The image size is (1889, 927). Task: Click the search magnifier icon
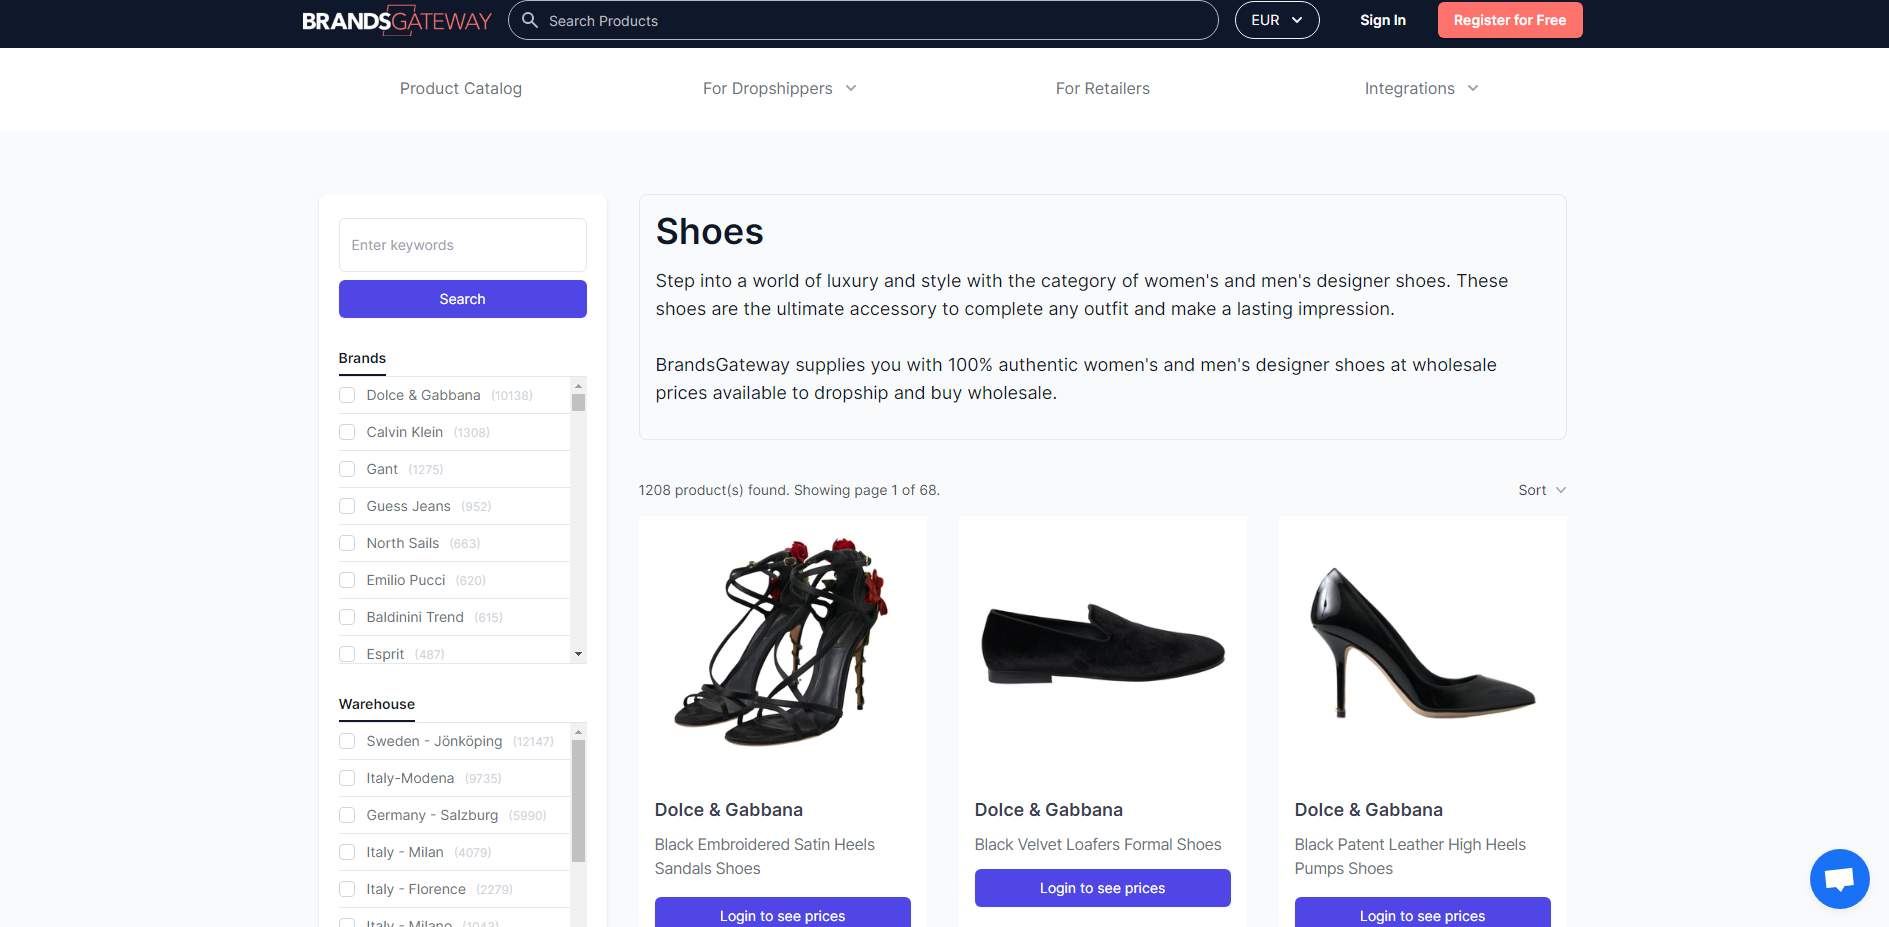click(530, 20)
